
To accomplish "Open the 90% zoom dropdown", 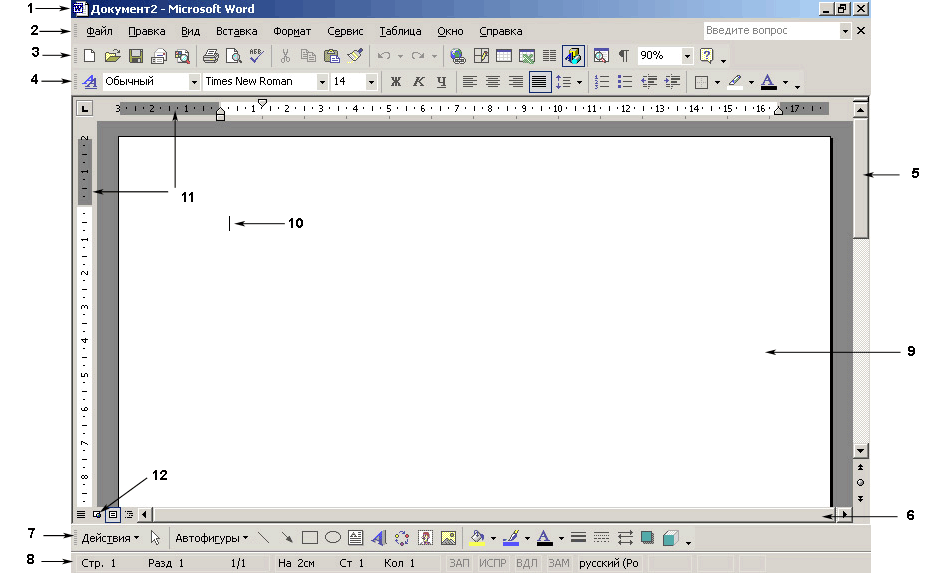I will [x=687, y=56].
